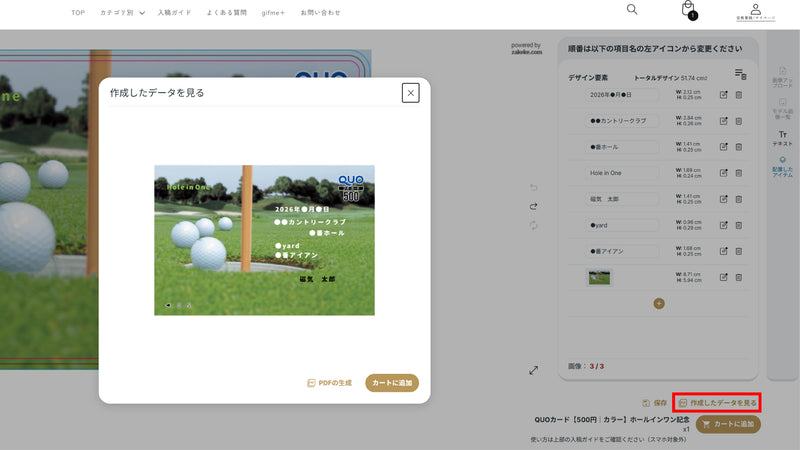
Task: Edit the ●●カントリークラブ element
Action: 723,121
